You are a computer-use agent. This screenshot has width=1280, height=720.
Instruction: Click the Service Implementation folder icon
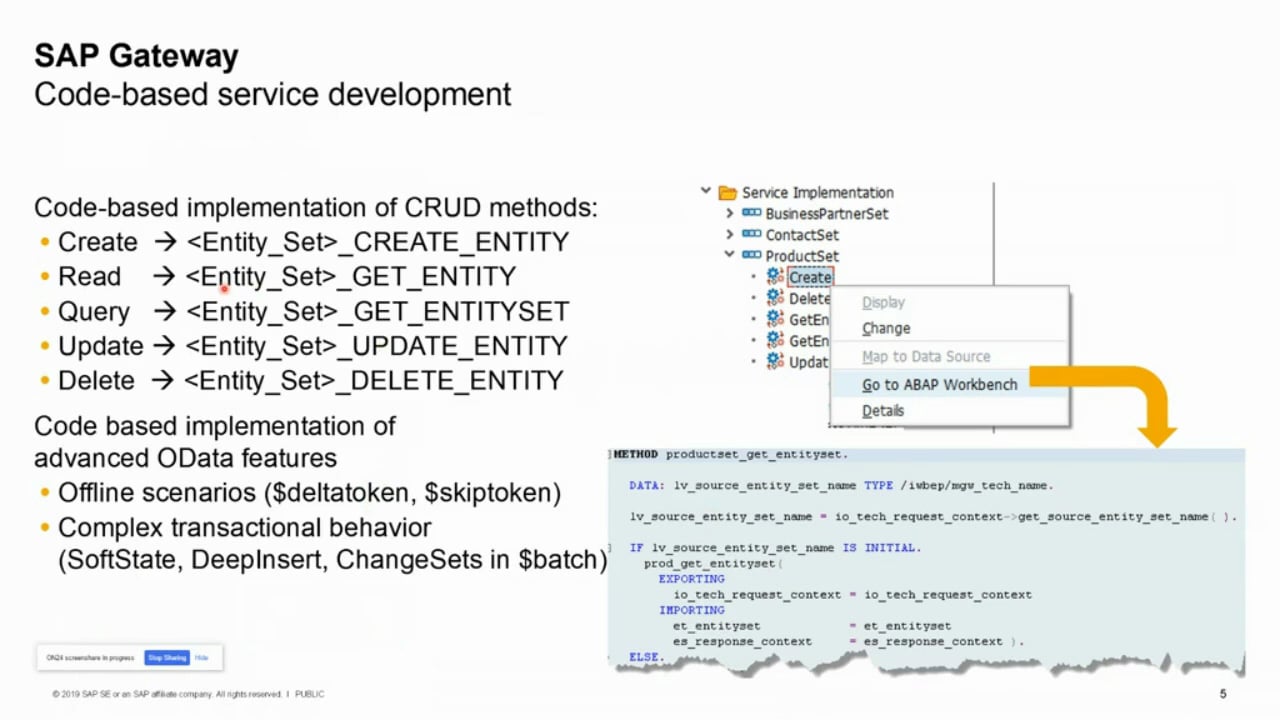727,192
